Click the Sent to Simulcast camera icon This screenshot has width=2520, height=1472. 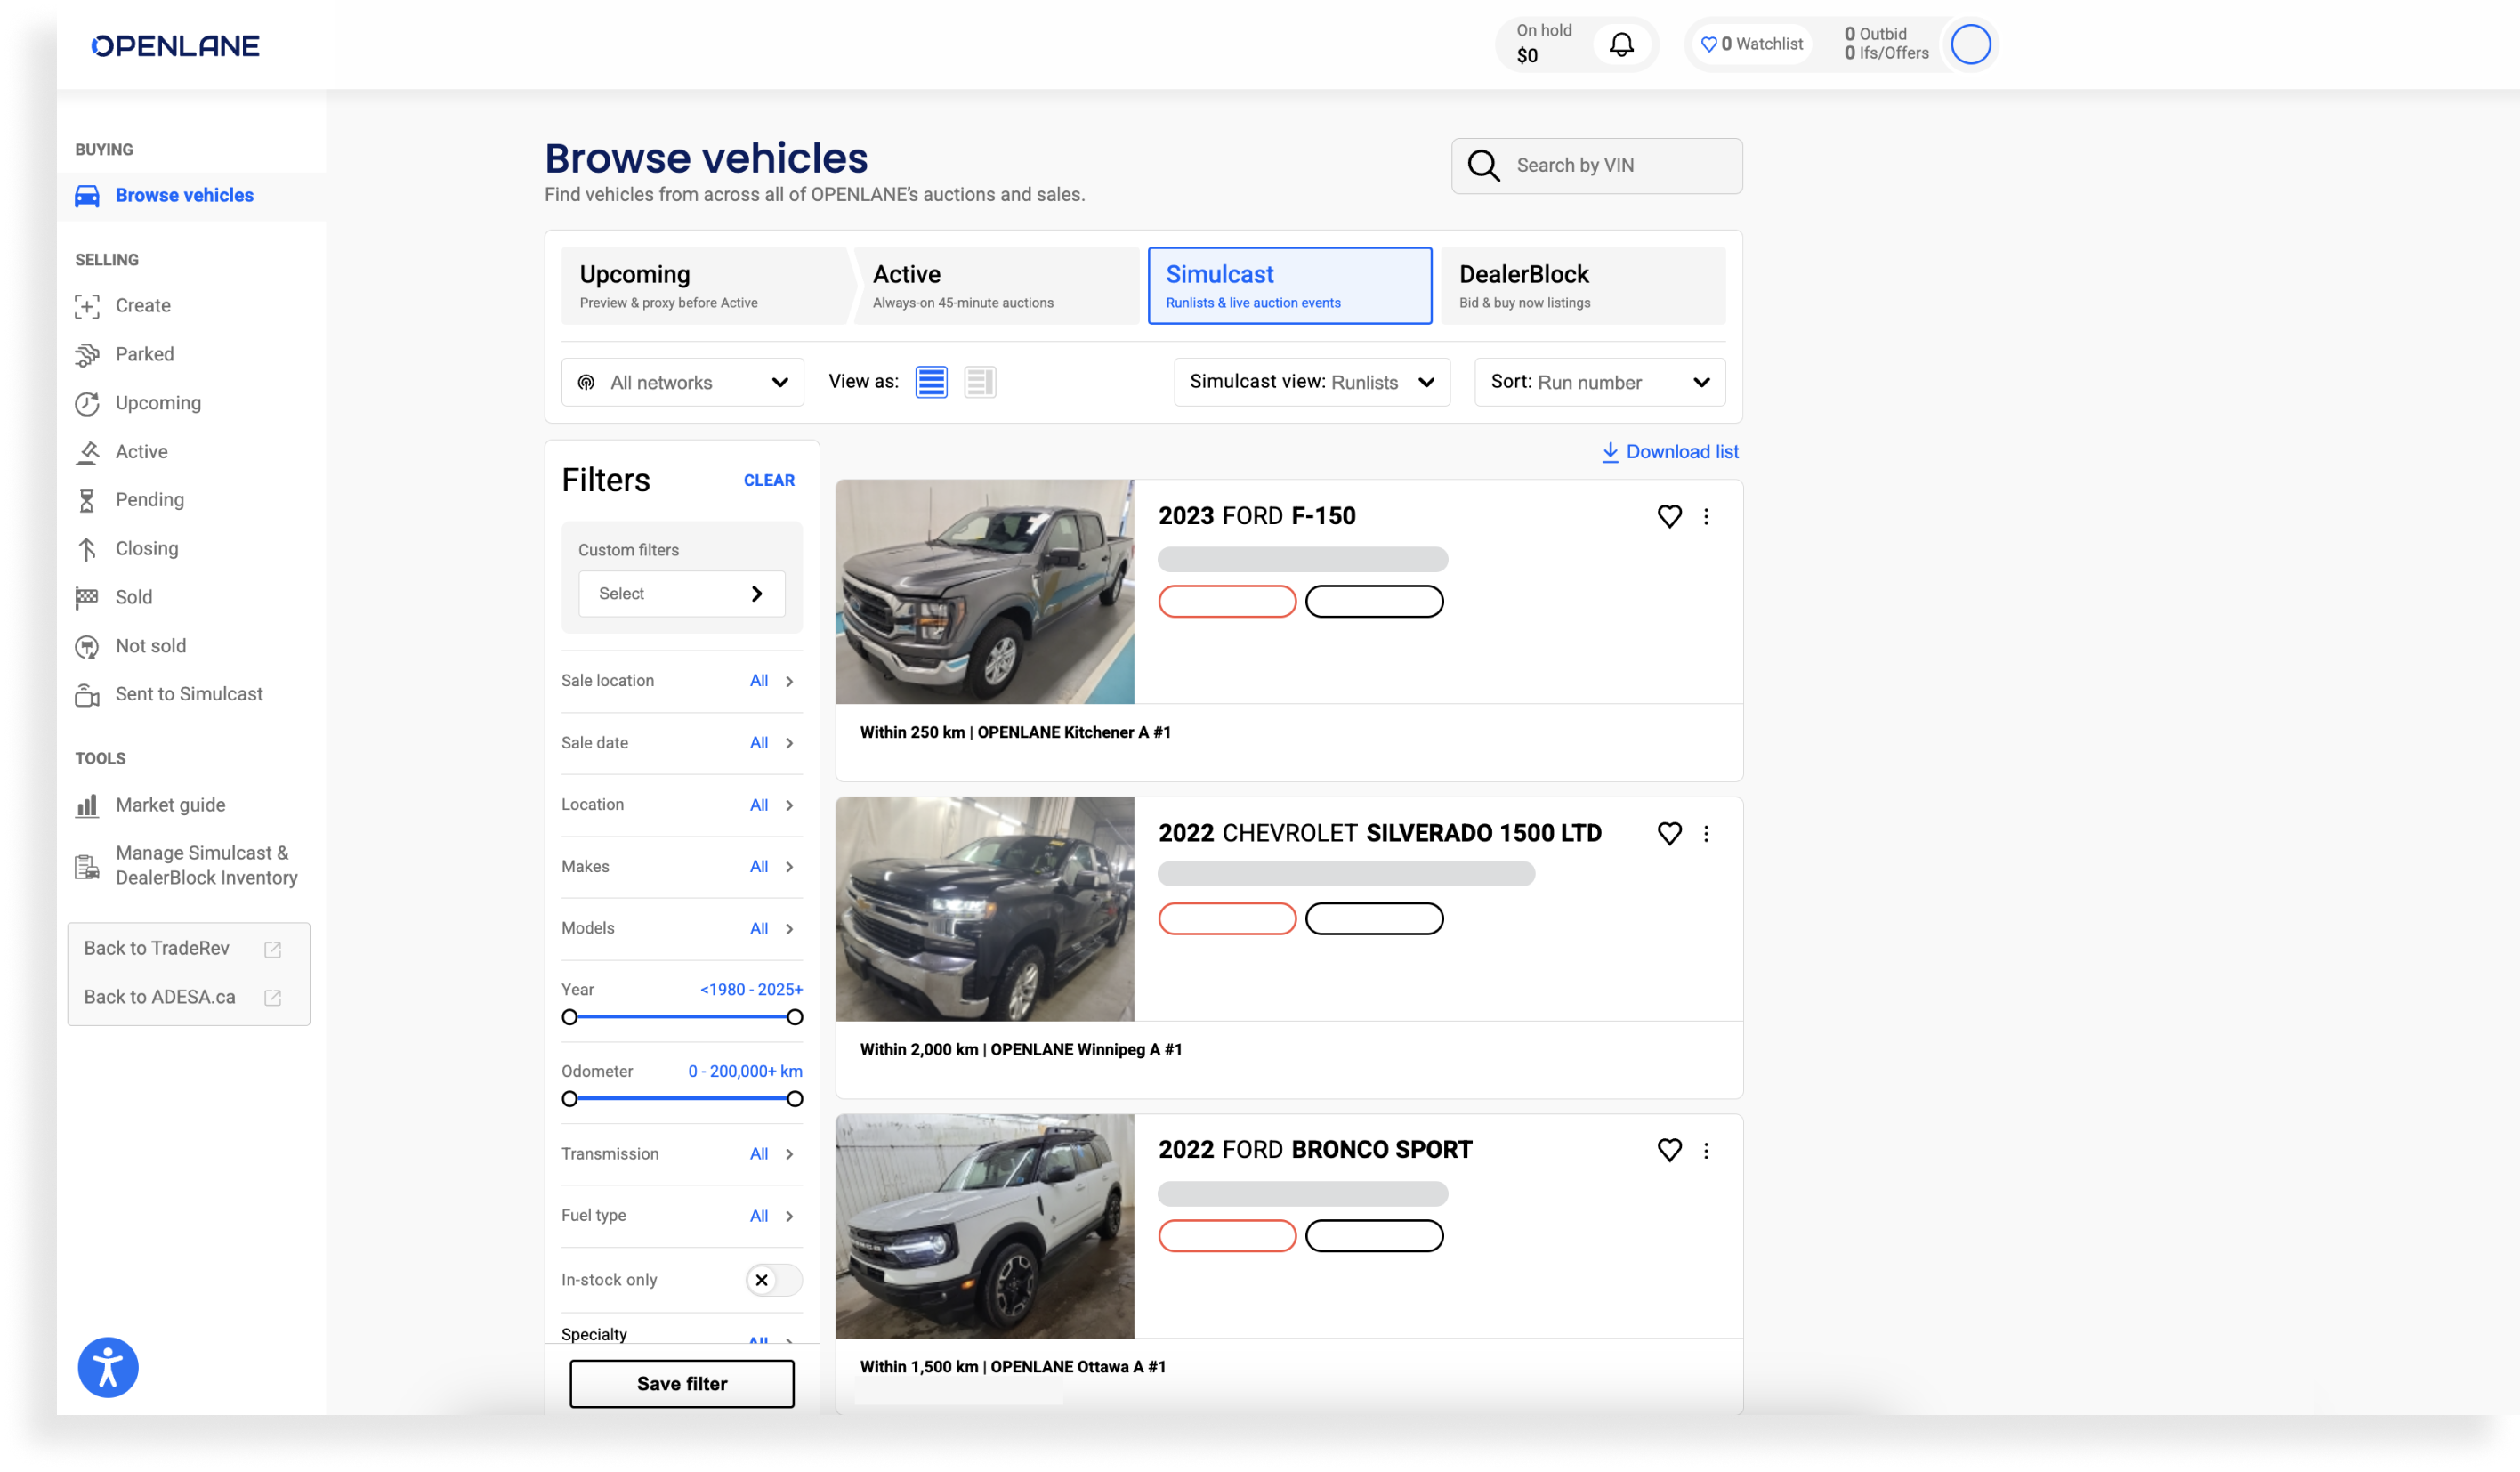[x=87, y=695]
